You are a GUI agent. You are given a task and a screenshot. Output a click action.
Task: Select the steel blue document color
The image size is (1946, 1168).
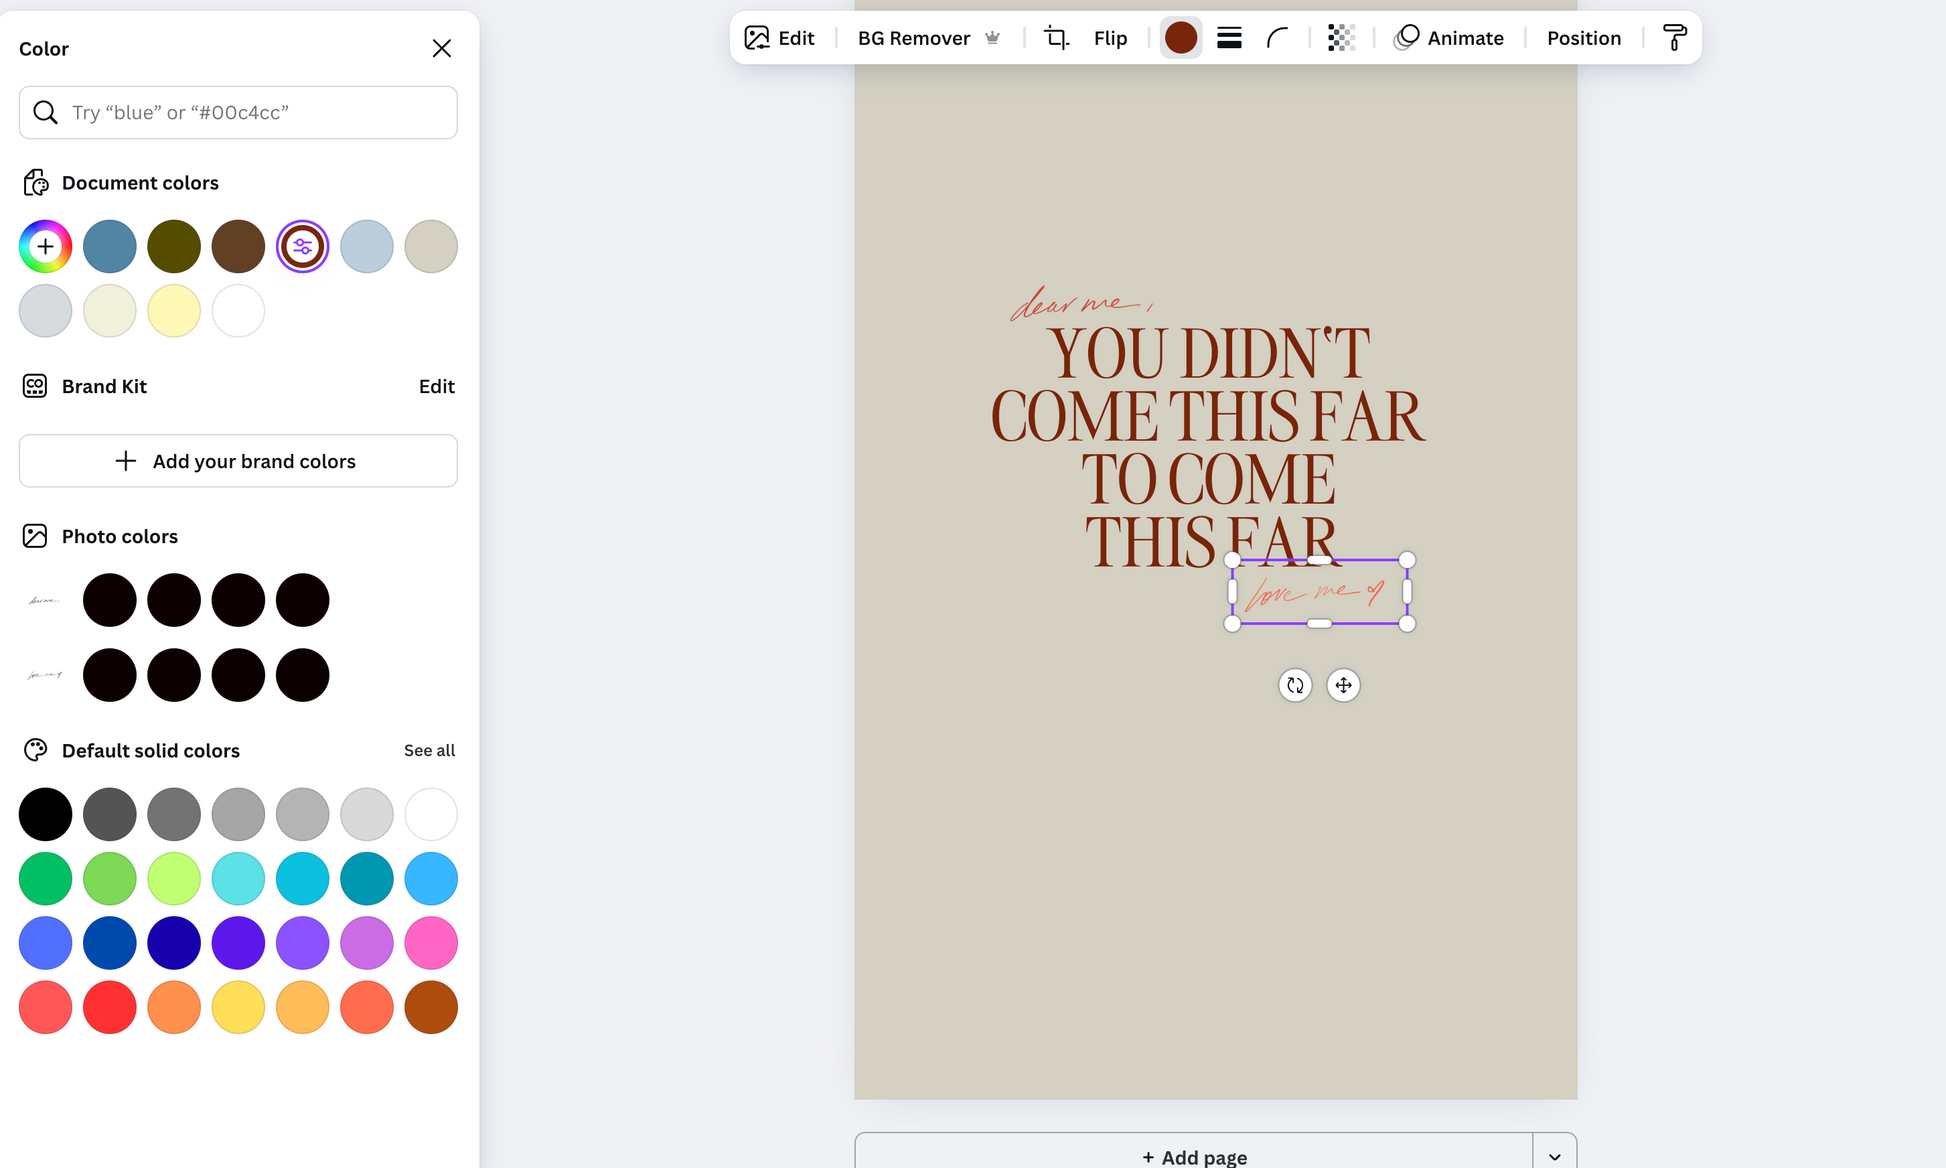coord(110,246)
